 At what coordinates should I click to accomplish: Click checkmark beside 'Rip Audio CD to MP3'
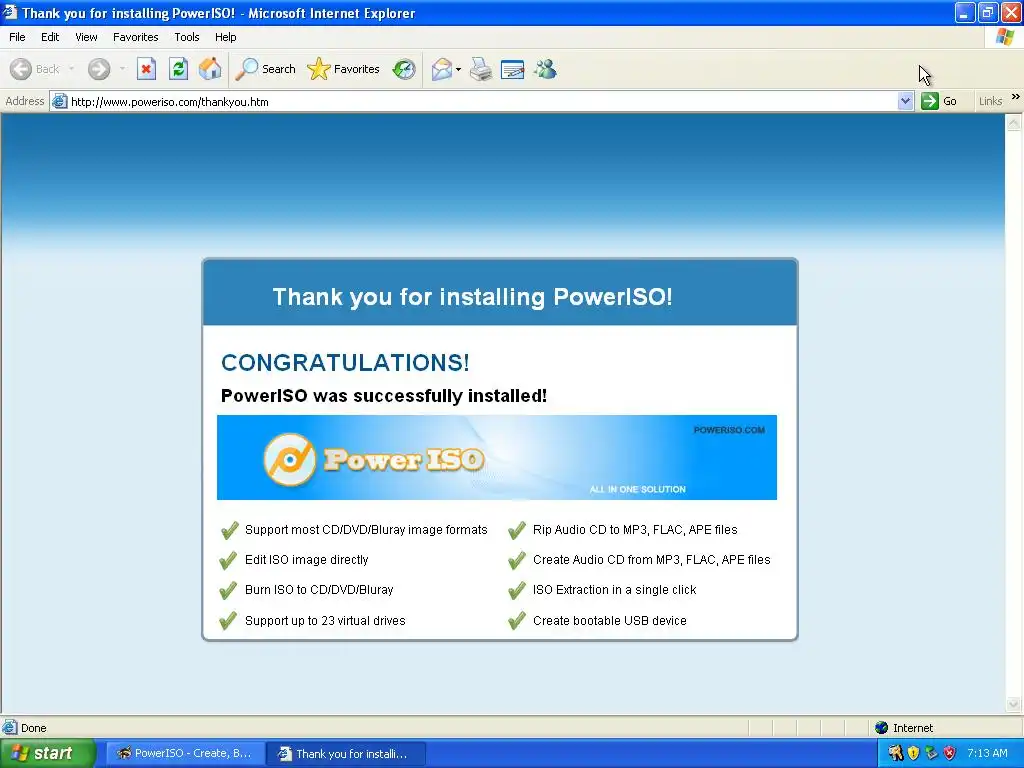point(517,530)
